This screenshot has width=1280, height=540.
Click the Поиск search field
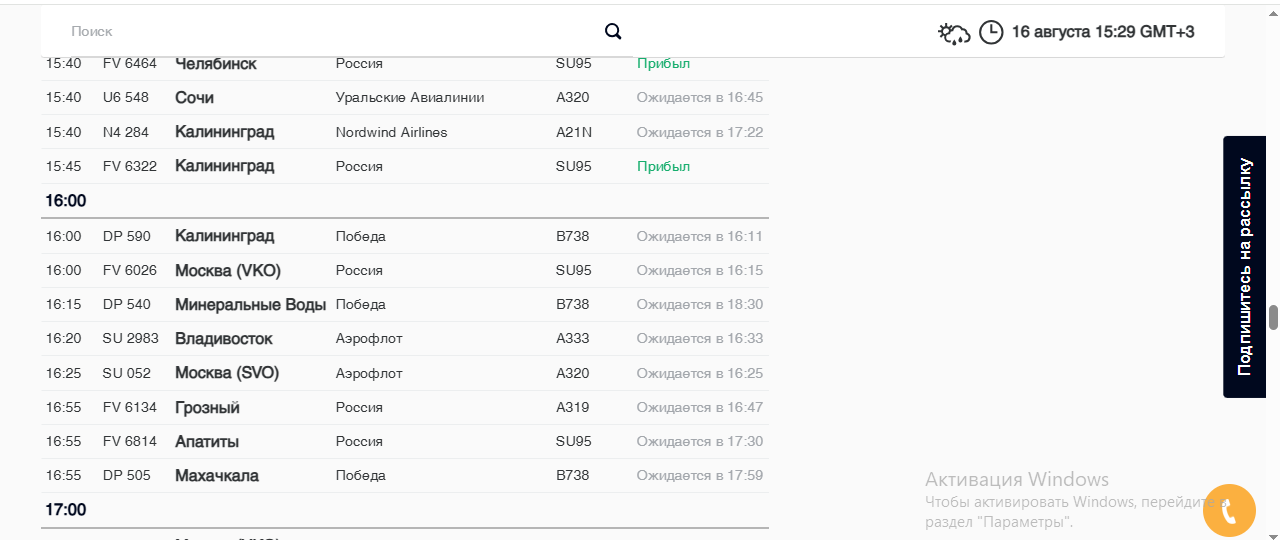(330, 32)
